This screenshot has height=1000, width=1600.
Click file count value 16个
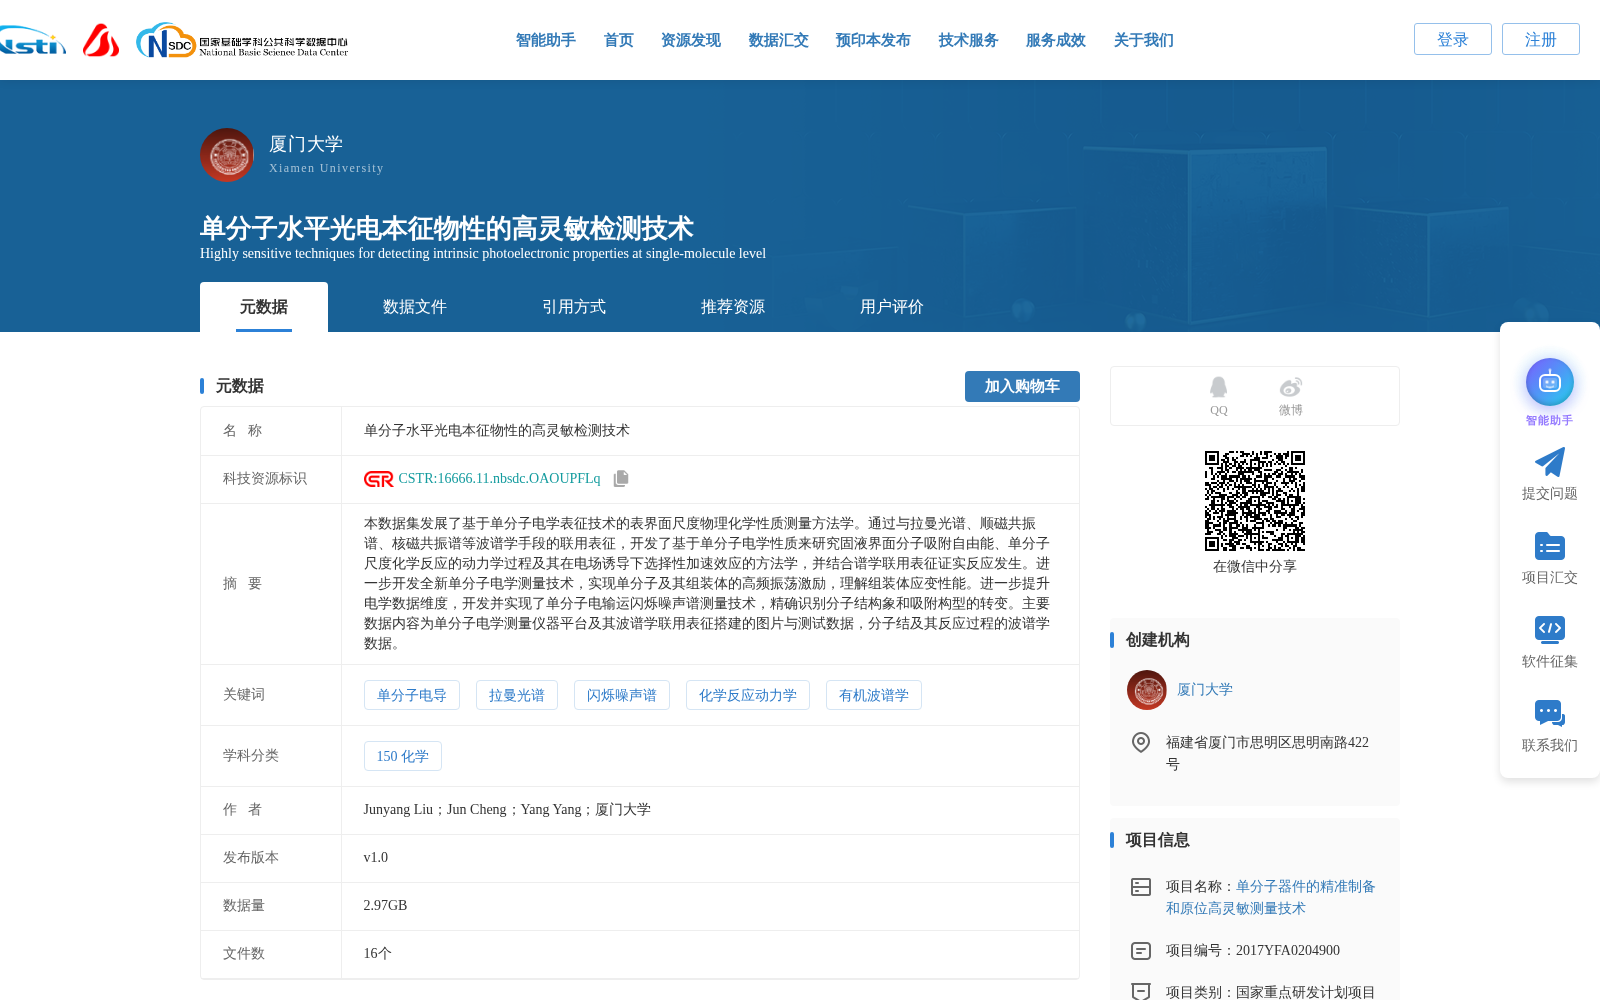(378, 954)
